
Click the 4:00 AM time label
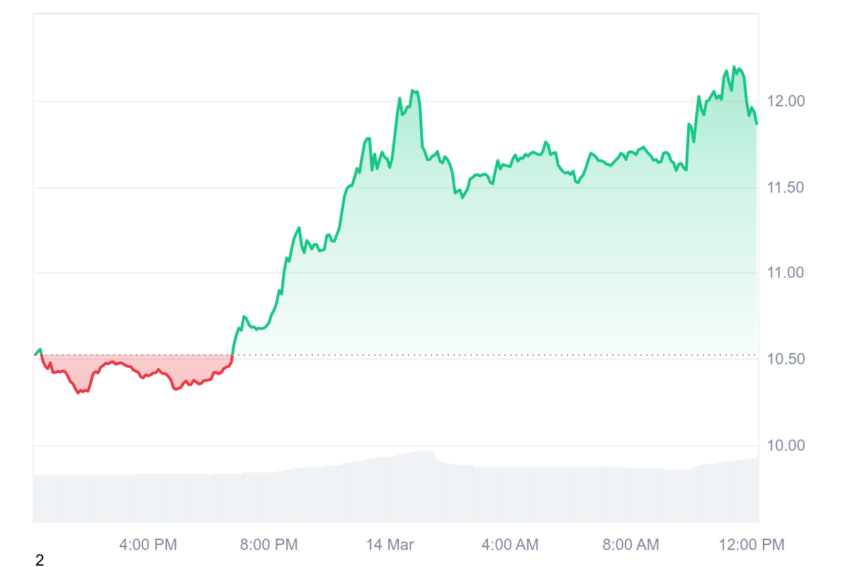[x=510, y=545]
